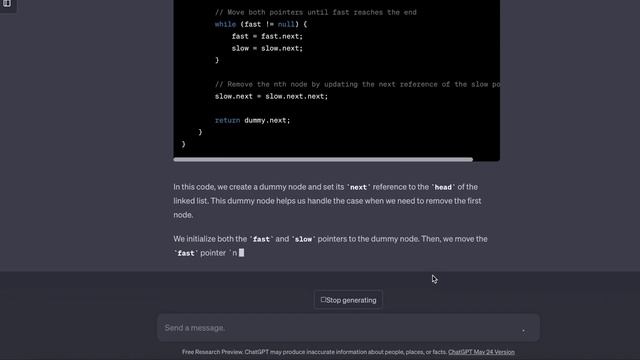Image resolution: width=640 pixels, height=360 pixels.
Task: Open the ChatGPT May 24 Version link
Action: tap(481, 352)
